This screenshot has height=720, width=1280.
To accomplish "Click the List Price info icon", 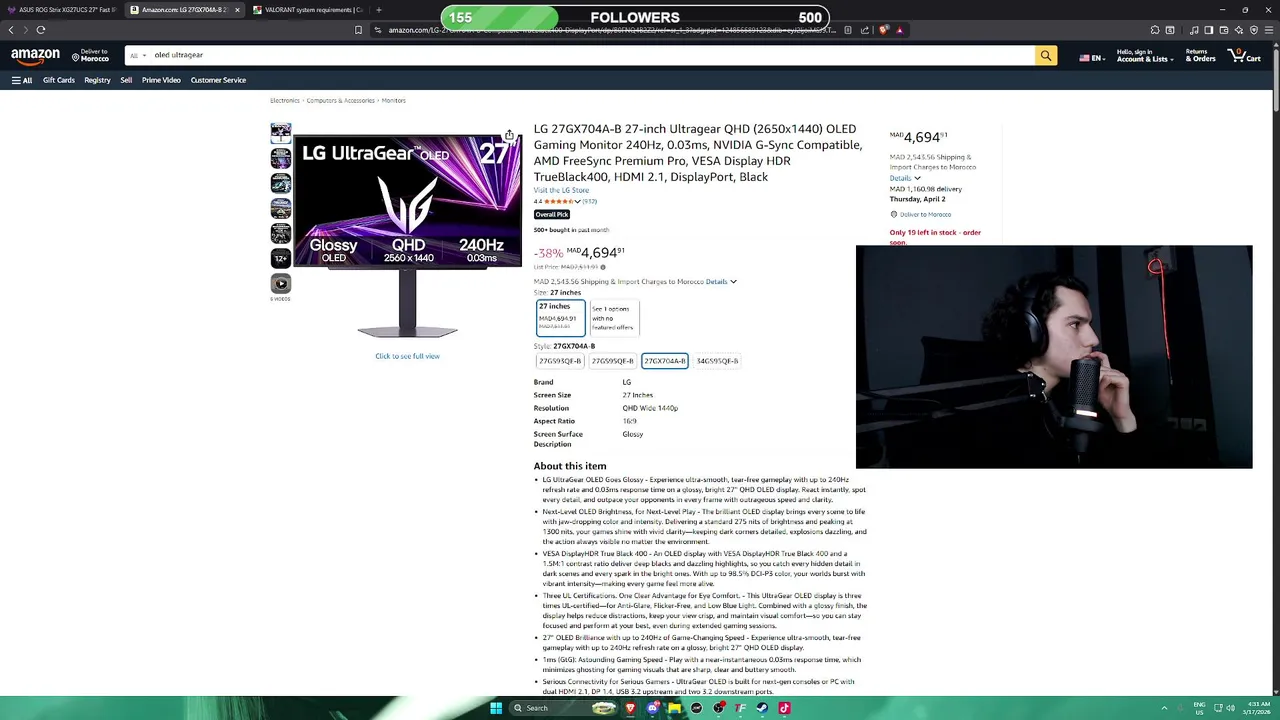I will click(x=603, y=267).
